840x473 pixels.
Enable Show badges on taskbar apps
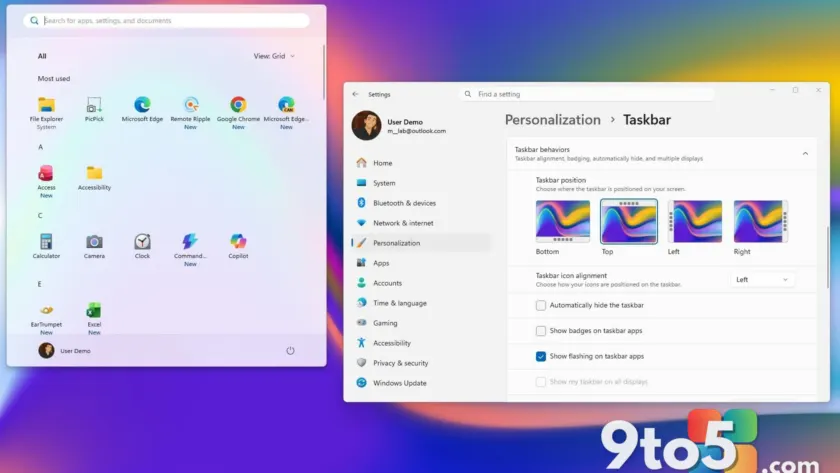(541, 331)
